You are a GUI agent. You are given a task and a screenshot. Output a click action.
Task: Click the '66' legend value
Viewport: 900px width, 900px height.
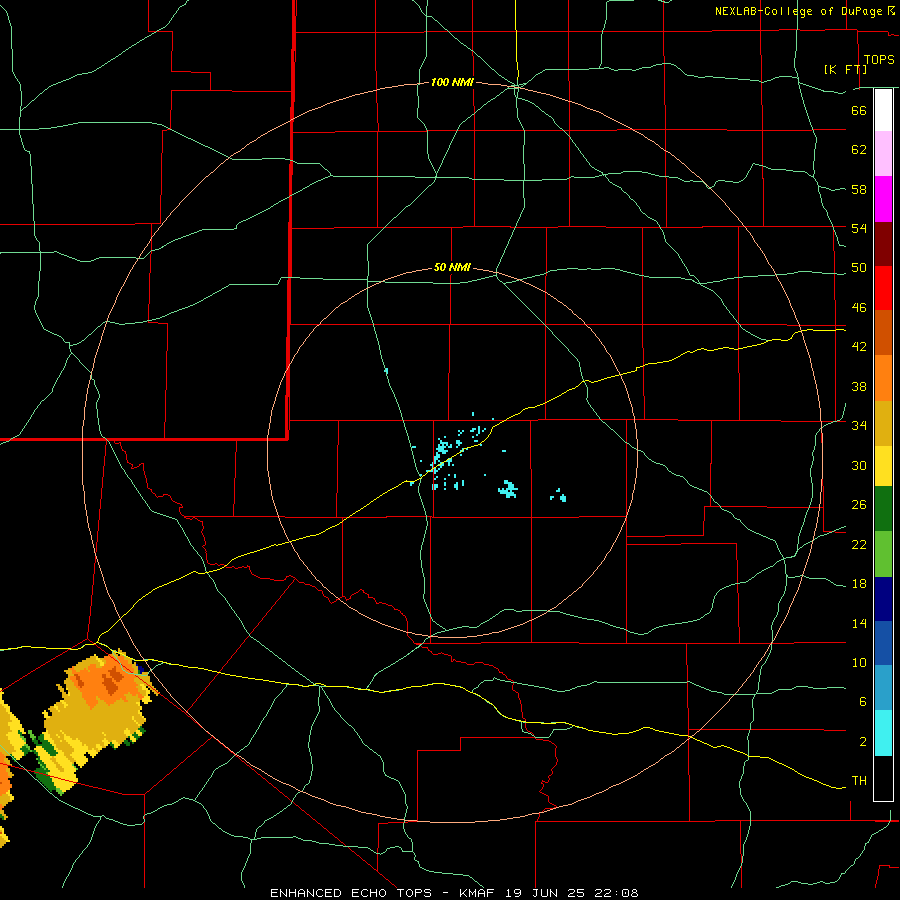[859, 110]
